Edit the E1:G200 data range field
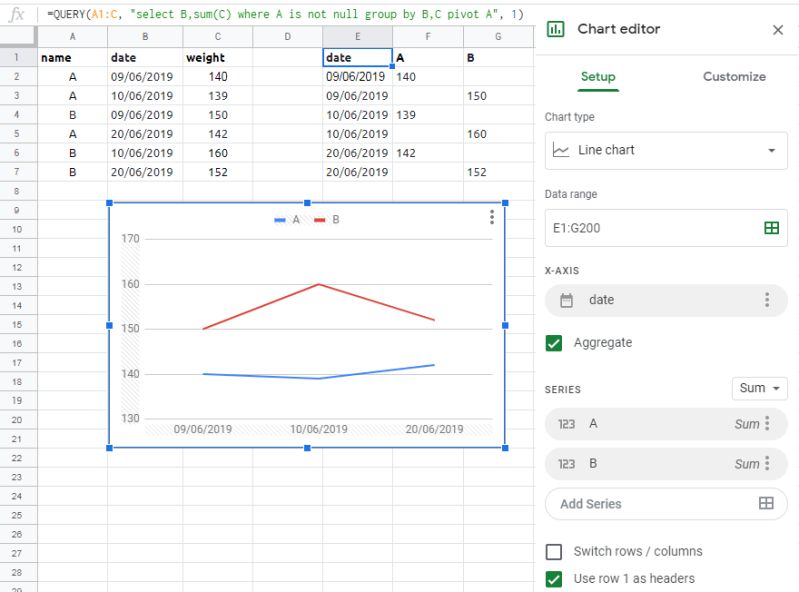Image resolution: width=799 pixels, height=592 pixels. pyautogui.click(x=666, y=228)
